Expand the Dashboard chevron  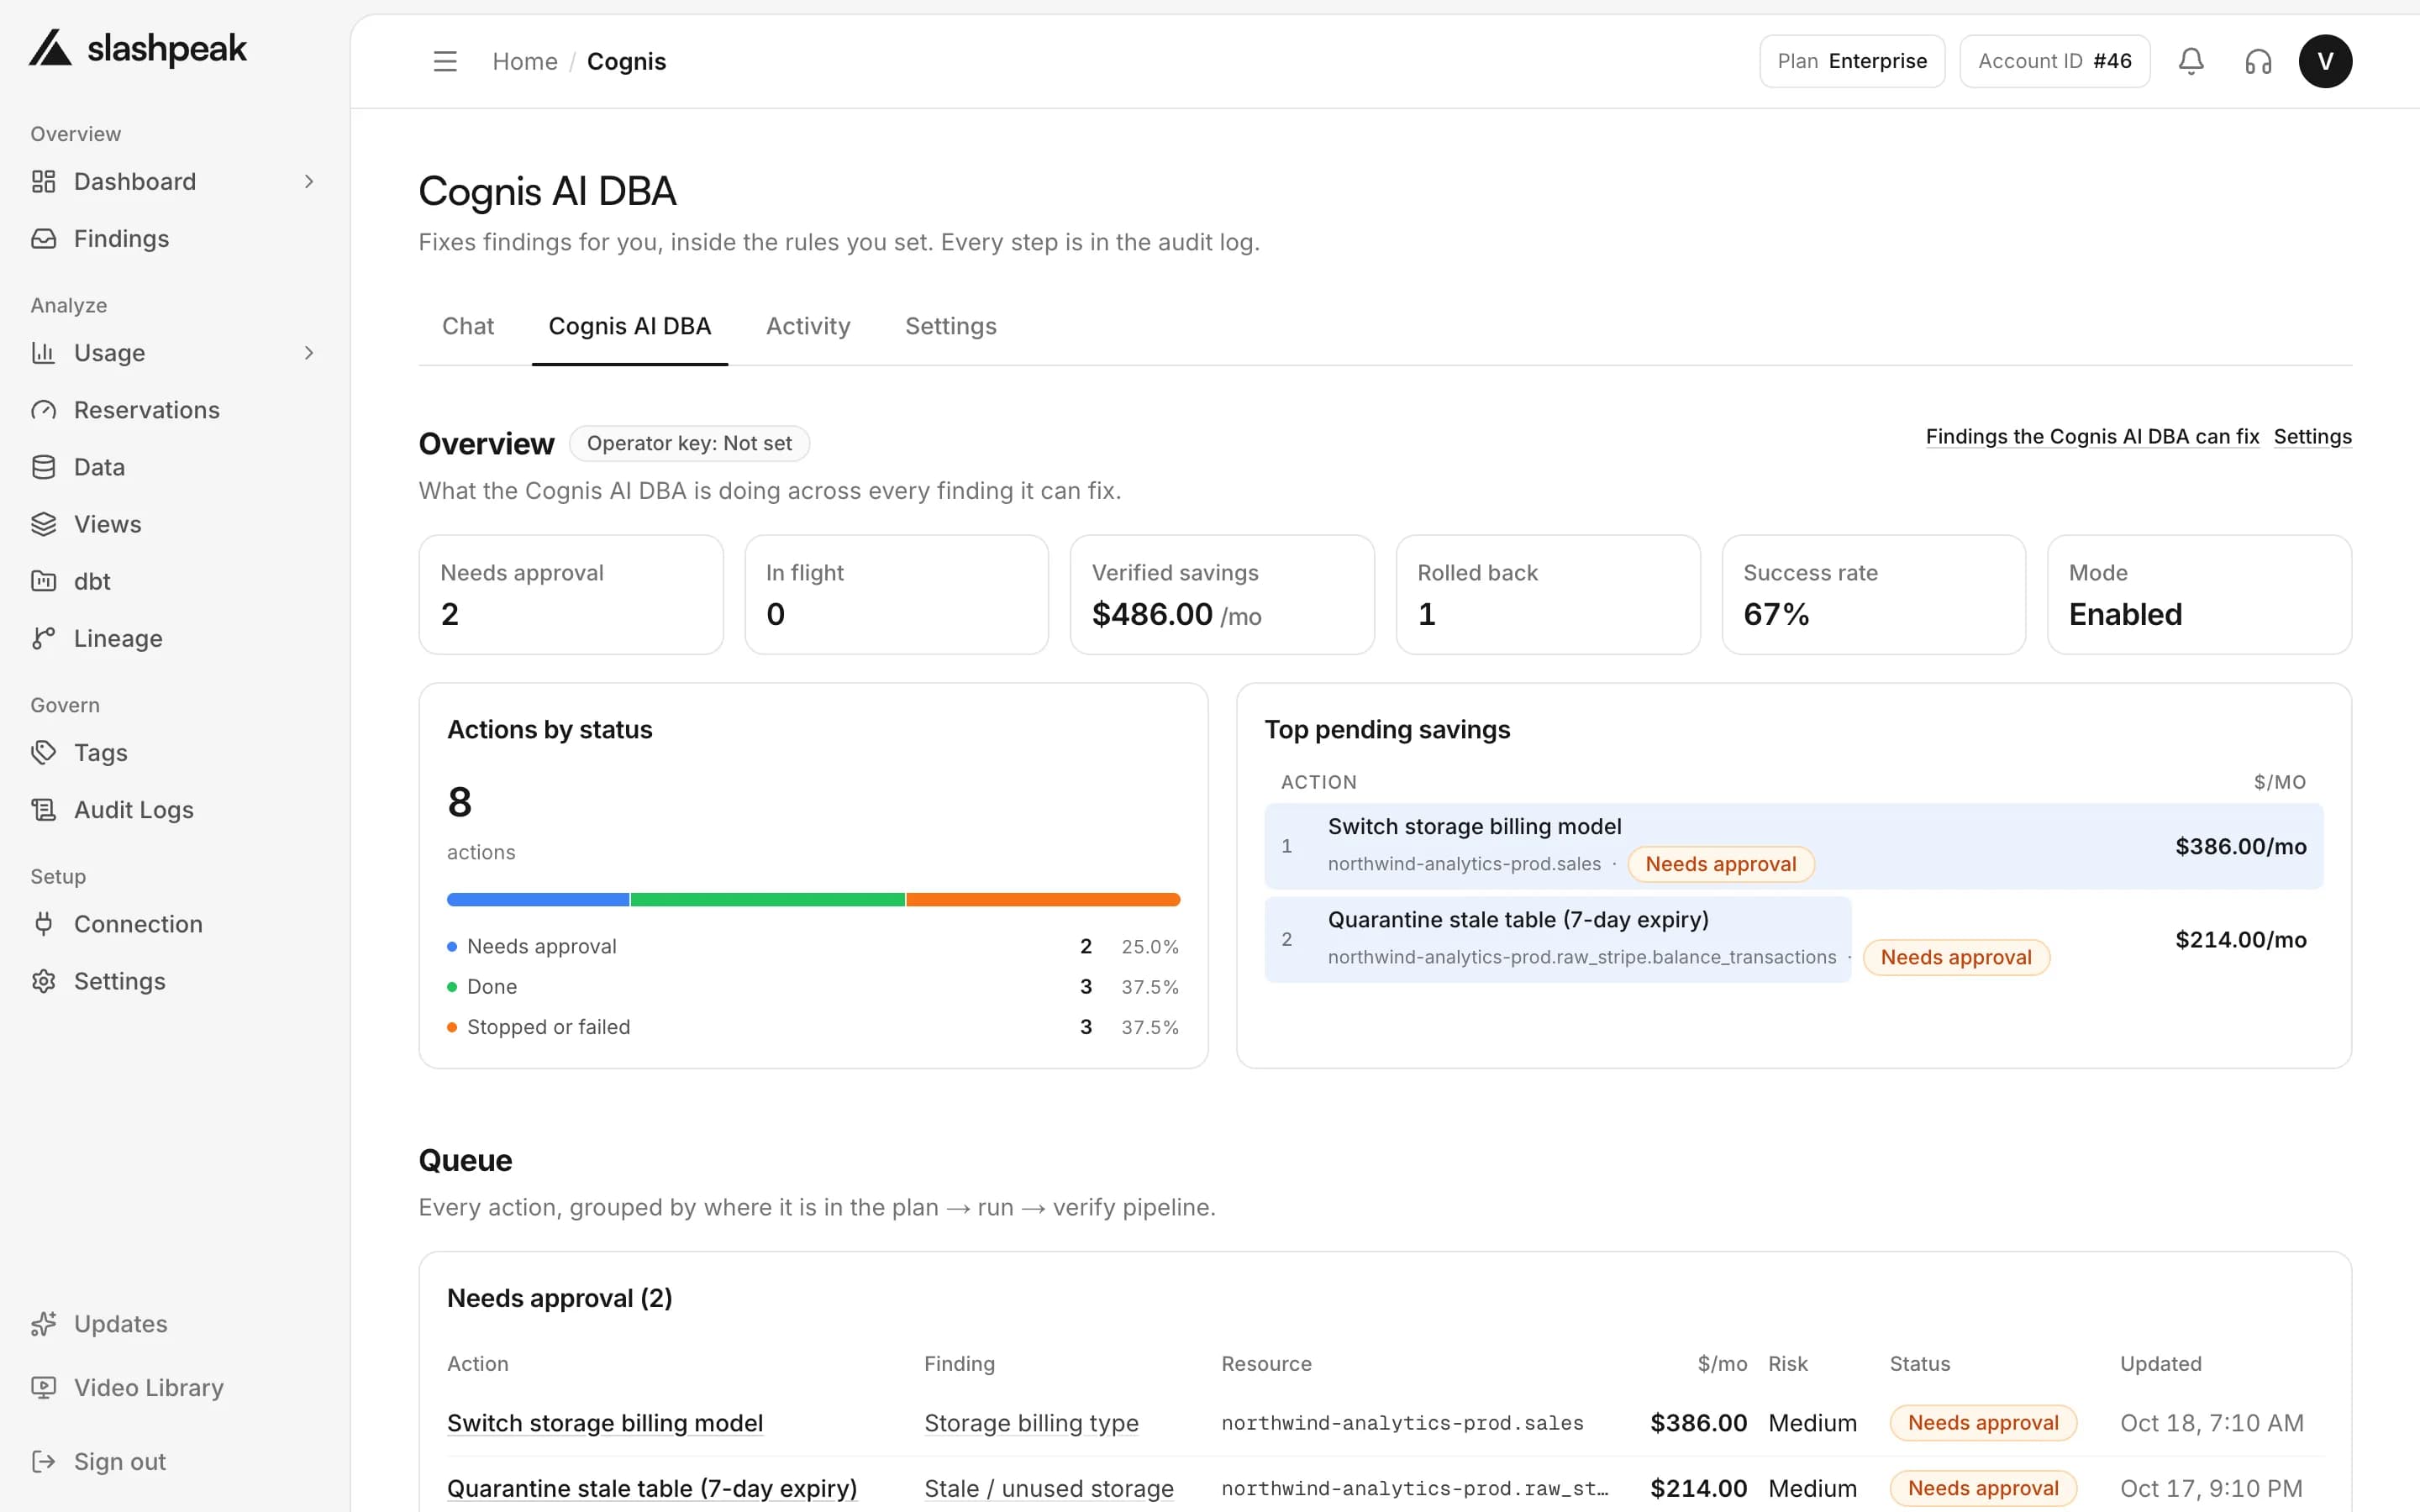pos(309,181)
